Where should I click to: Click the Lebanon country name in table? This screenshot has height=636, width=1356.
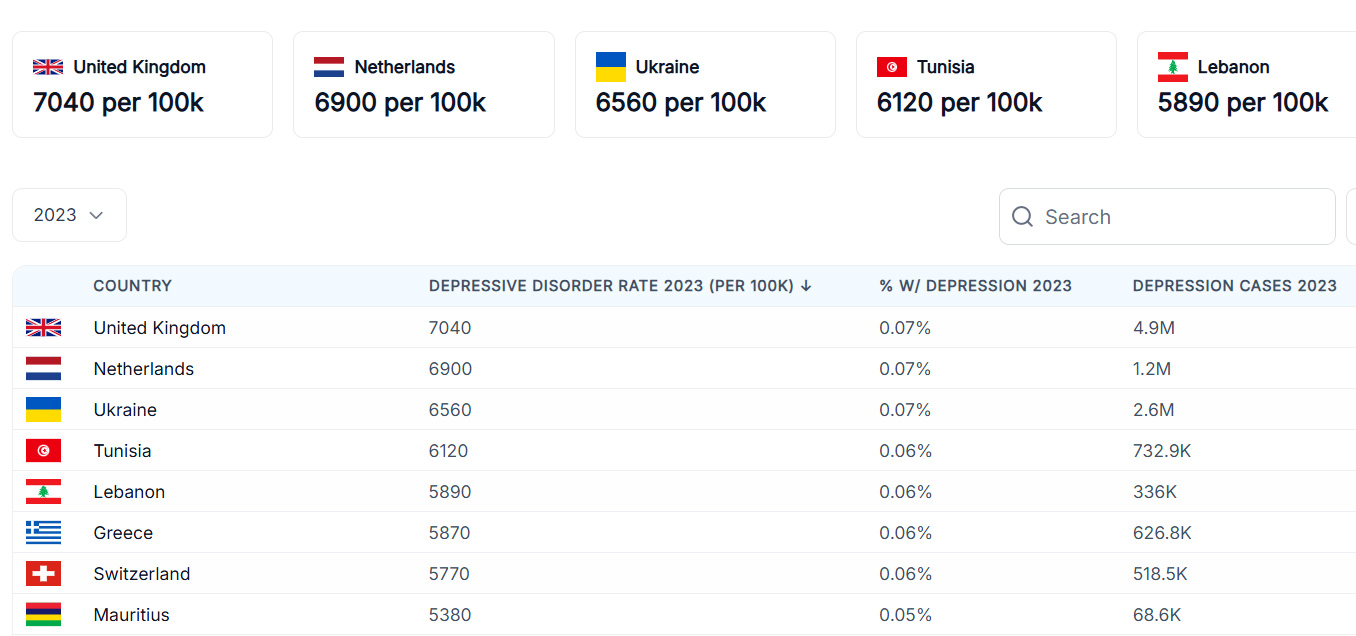pyautogui.click(x=129, y=492)
